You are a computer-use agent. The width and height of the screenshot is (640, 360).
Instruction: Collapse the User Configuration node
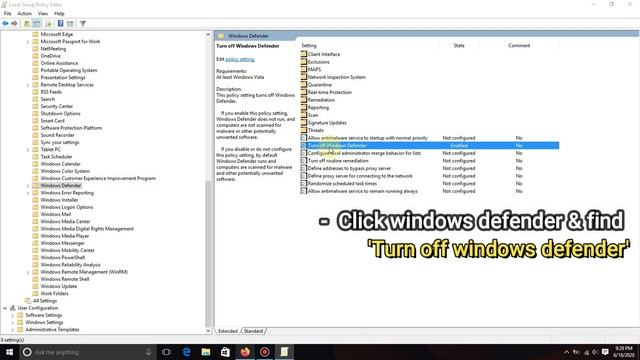point(5,308)
